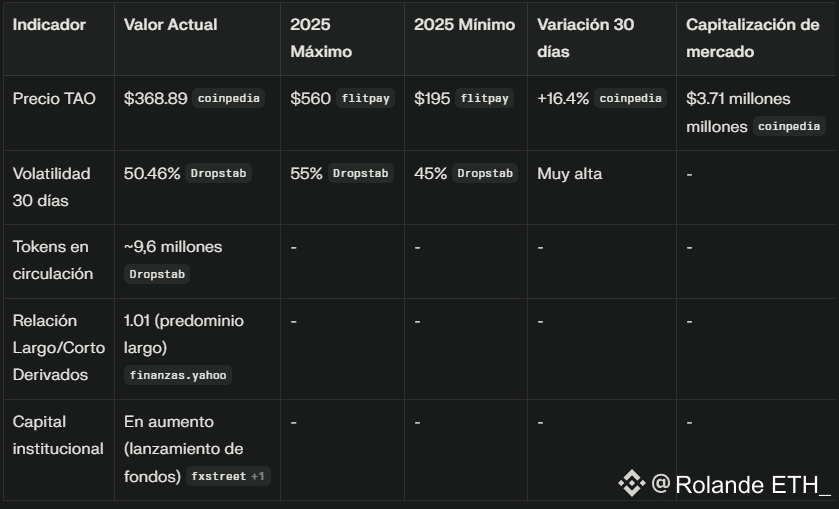The height and width of the screenshot is (509, 839).
Task: Click the Binance logo icon in watermark
Action: point(631,484)
